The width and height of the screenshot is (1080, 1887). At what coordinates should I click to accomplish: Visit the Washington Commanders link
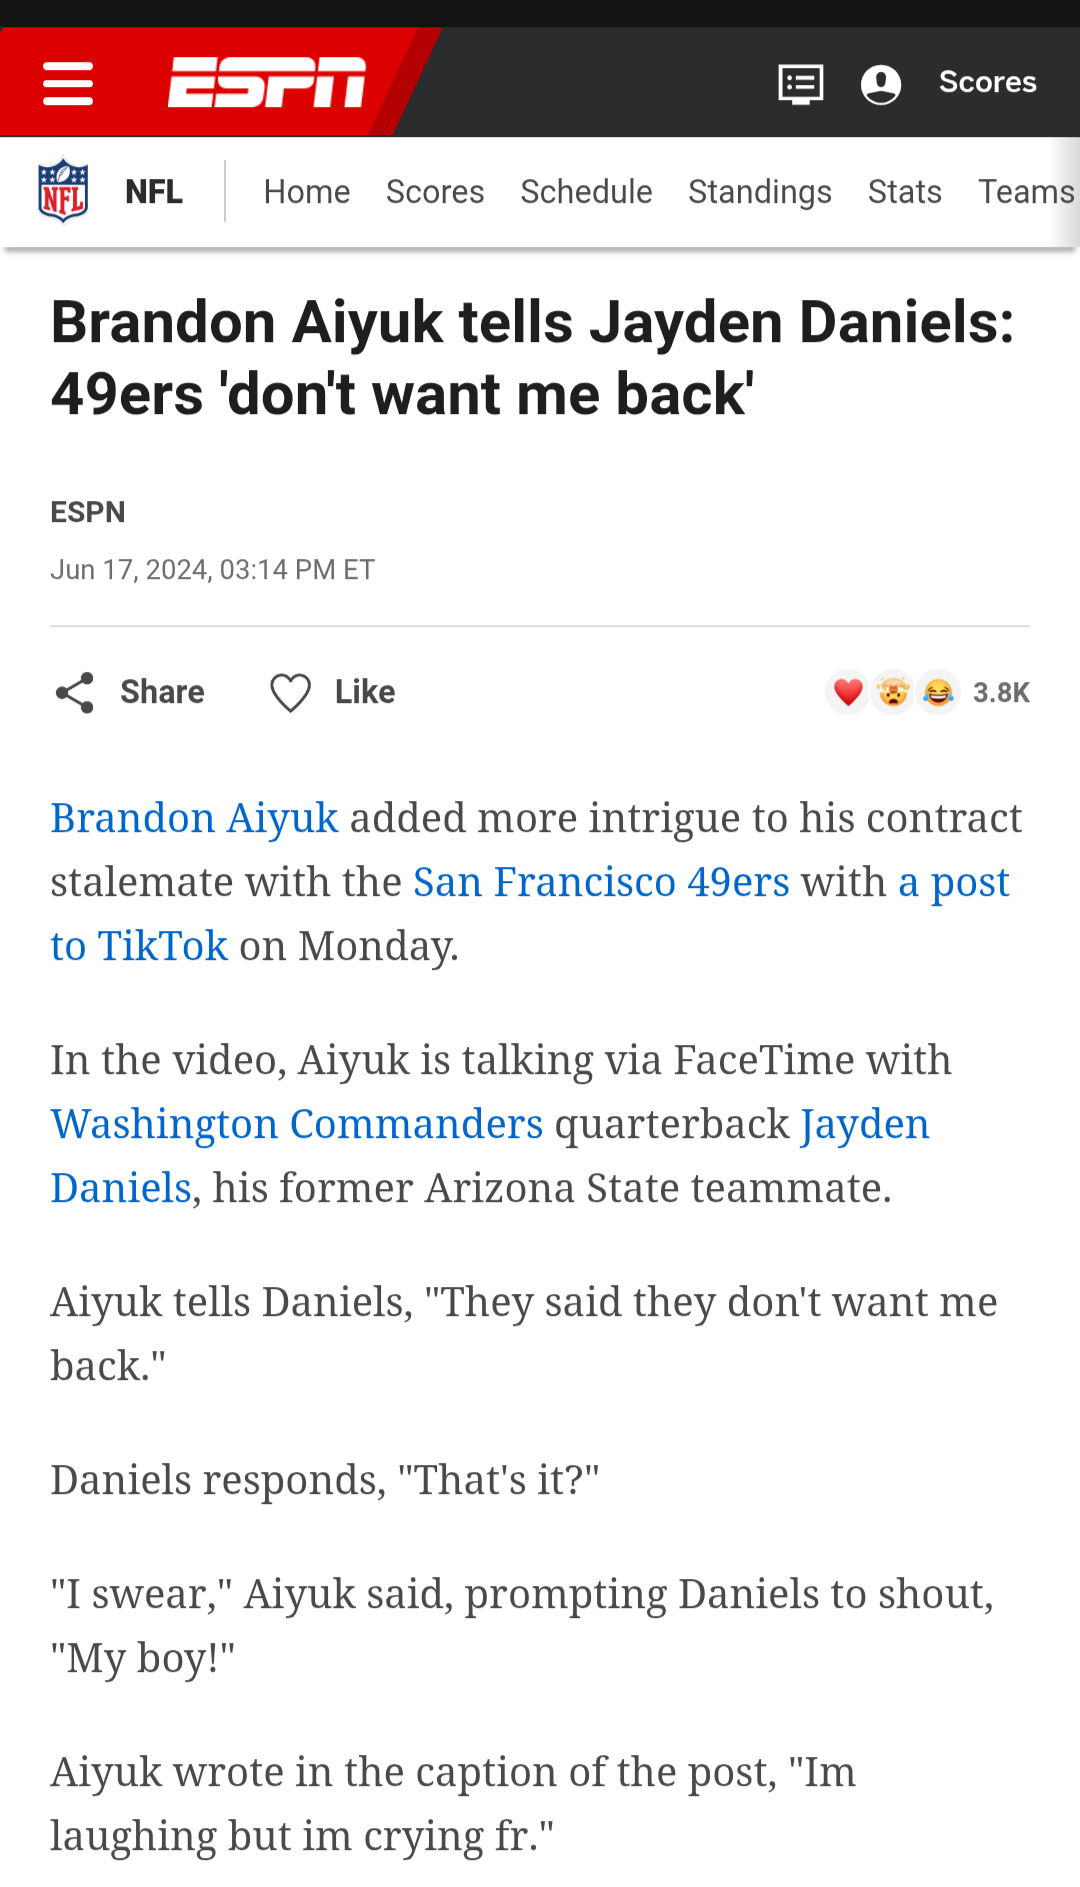297,1124
